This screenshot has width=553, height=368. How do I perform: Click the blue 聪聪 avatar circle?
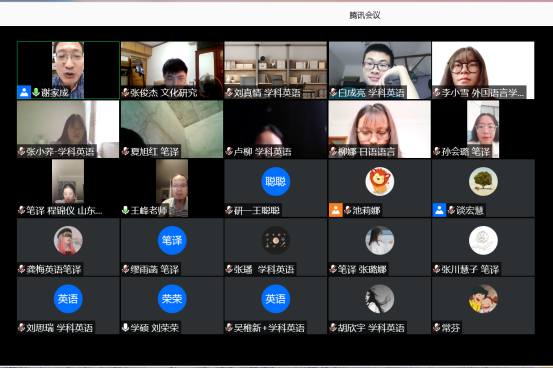click(x=275, y=181)
